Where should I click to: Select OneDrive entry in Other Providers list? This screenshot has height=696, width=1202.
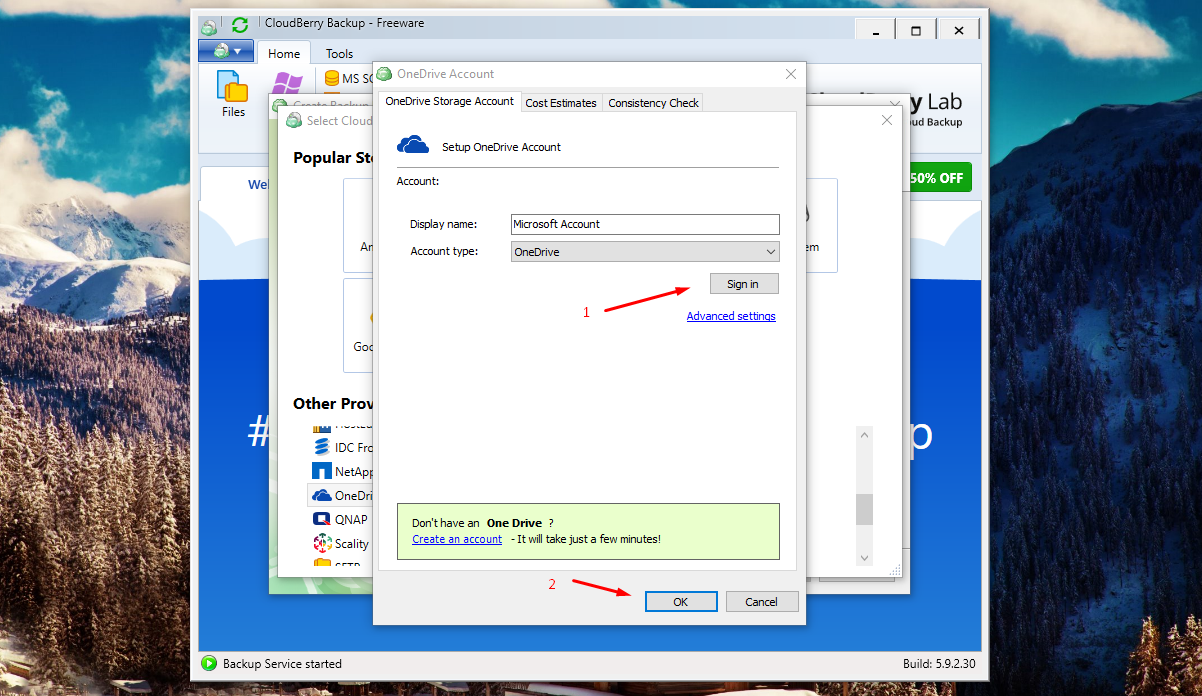[342, 495]
